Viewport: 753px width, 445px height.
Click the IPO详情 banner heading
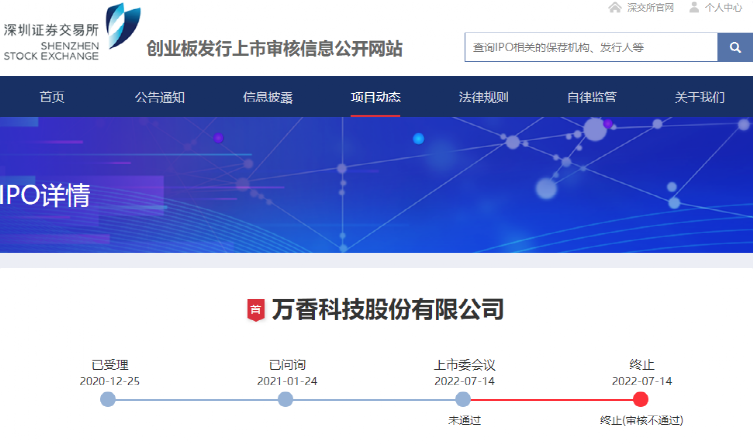point(45,195)
